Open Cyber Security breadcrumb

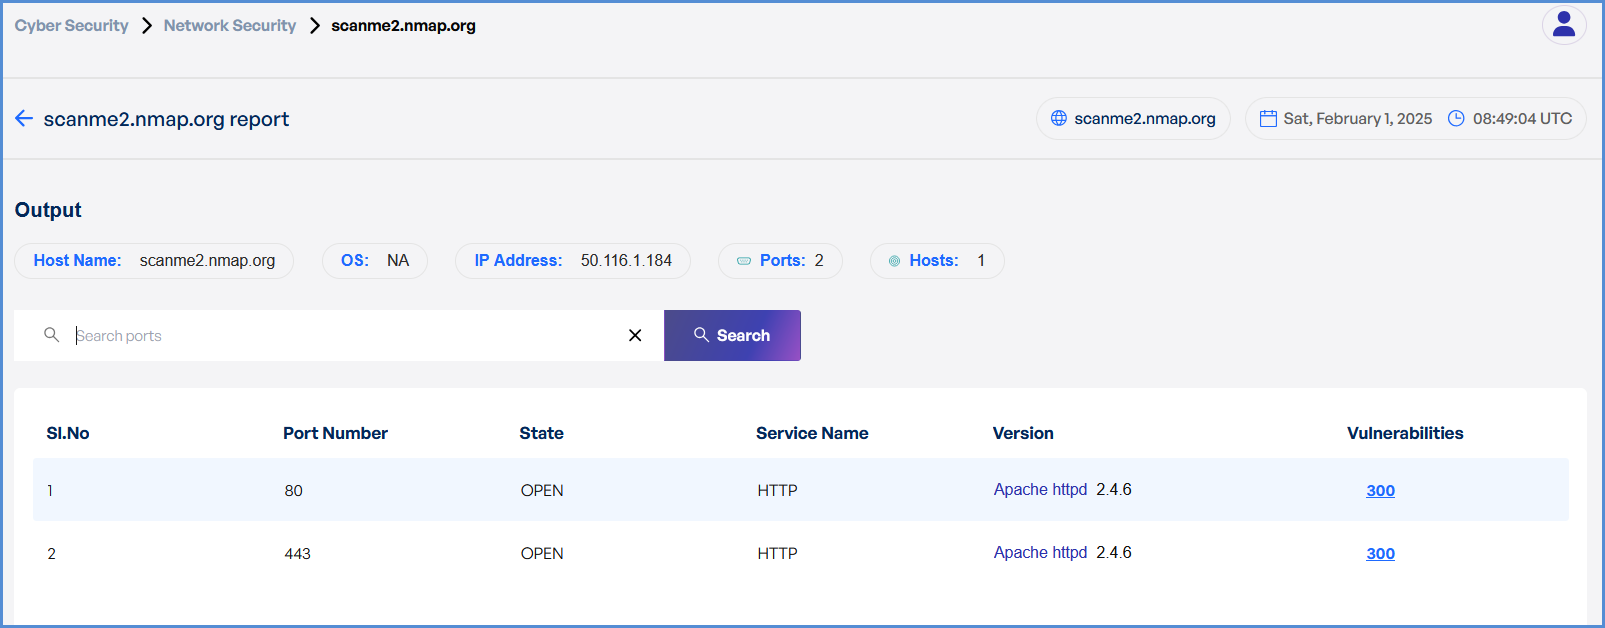[71, 26]
